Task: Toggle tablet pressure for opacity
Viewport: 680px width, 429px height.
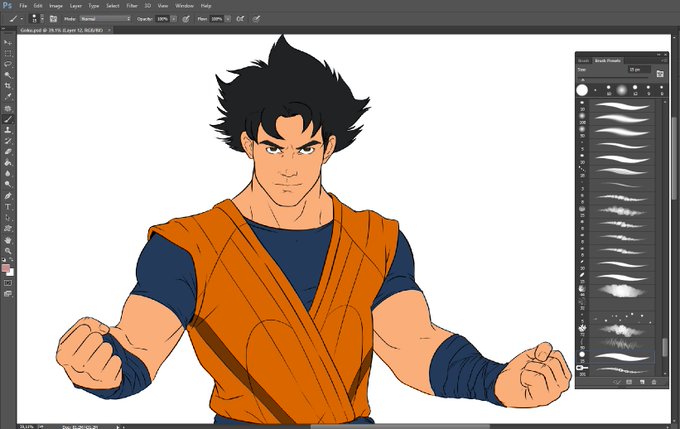Action: [x=186, y=19]
